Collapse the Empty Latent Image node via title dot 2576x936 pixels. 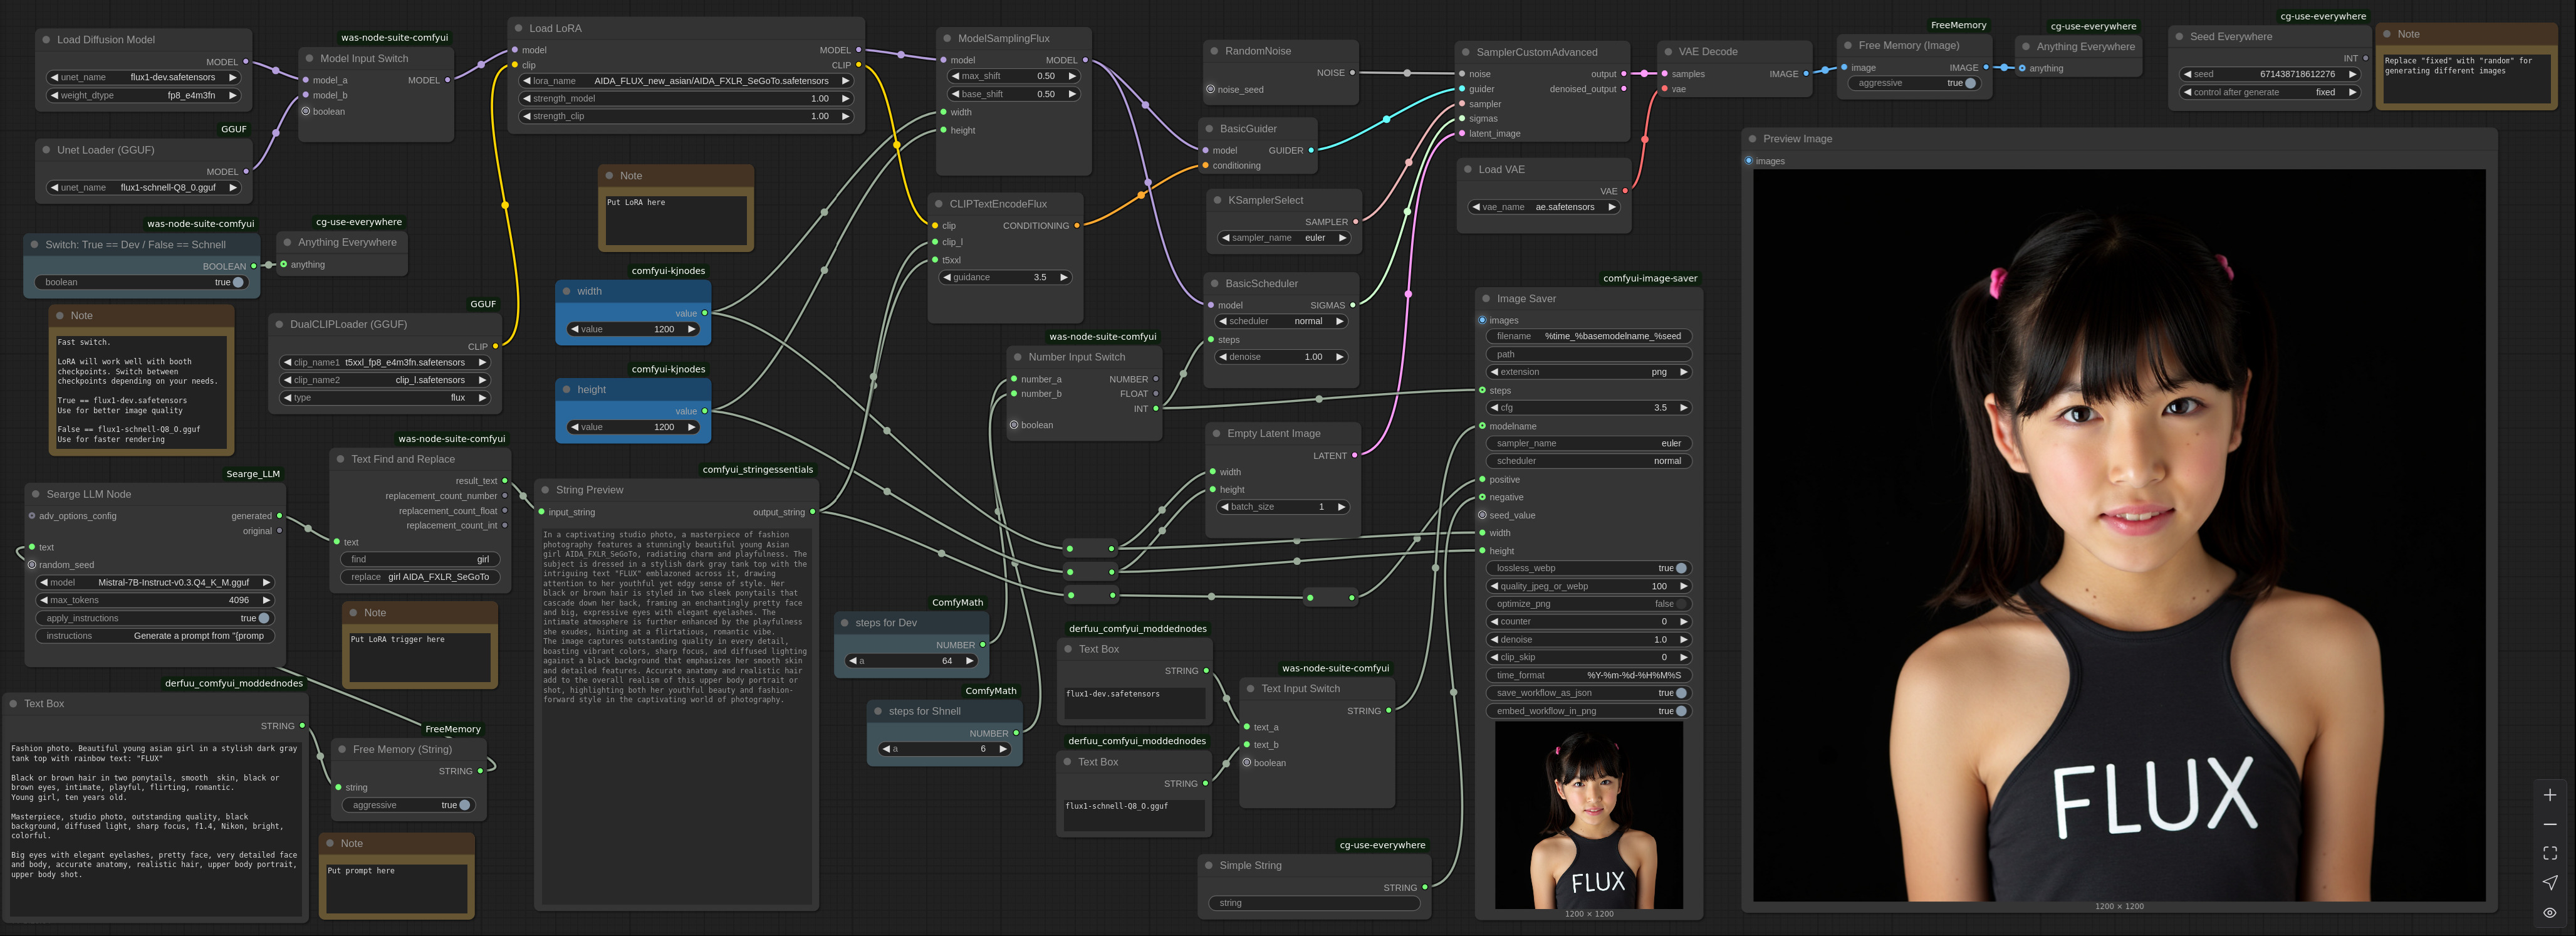tap(1217, 434)
